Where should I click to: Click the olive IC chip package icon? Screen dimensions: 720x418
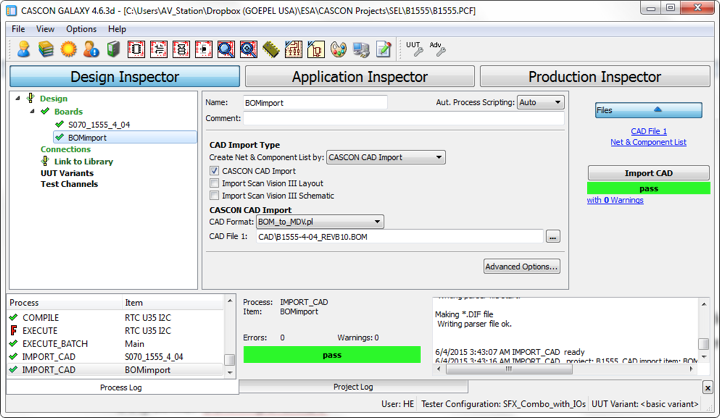(271, 49)
